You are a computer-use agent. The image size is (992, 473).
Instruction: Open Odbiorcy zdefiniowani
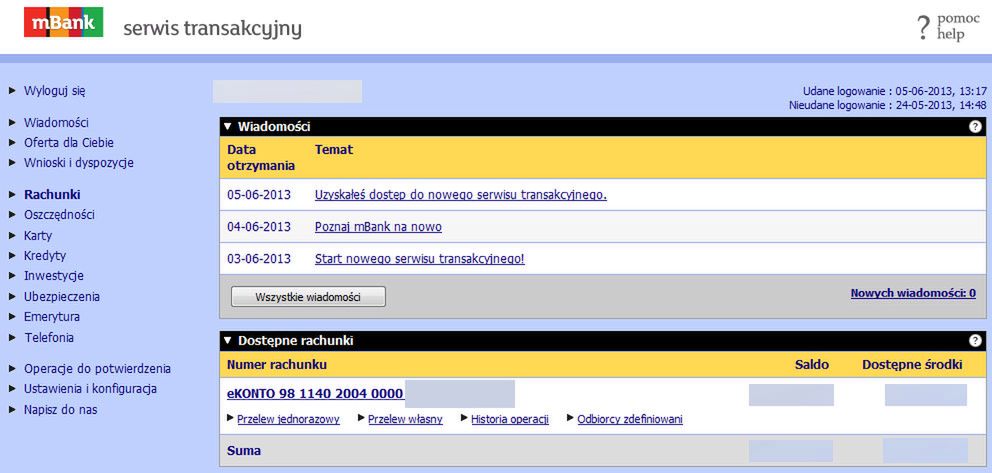tap(629, 419)
